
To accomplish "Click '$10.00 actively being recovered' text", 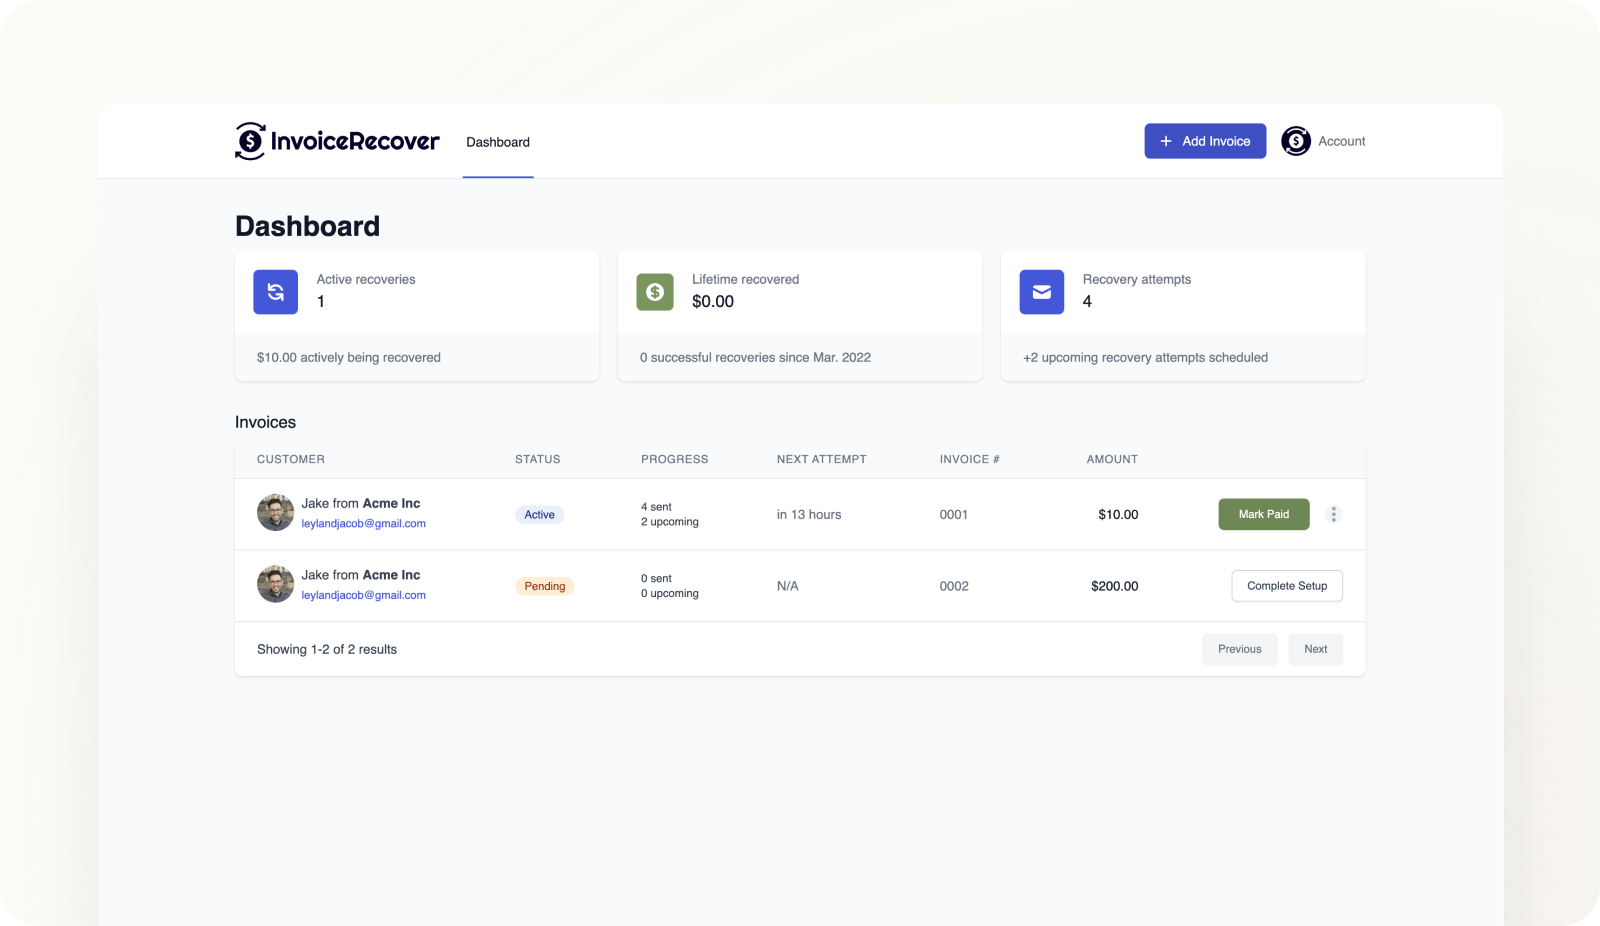I will click(x=349, y=358).
